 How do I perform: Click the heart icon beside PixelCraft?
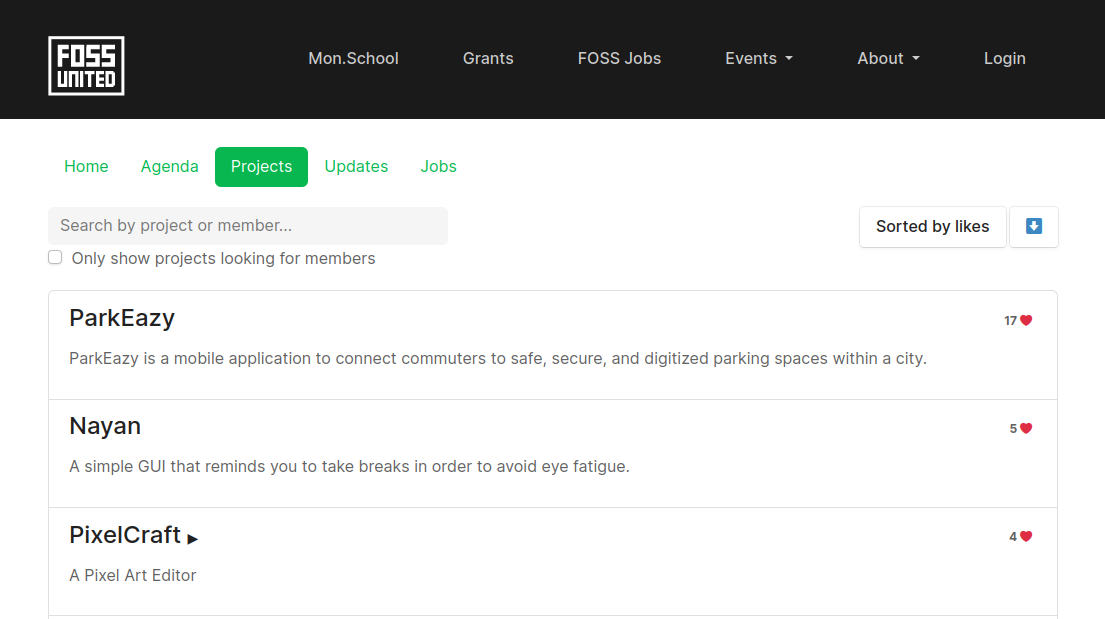[x=1027, y=536]
